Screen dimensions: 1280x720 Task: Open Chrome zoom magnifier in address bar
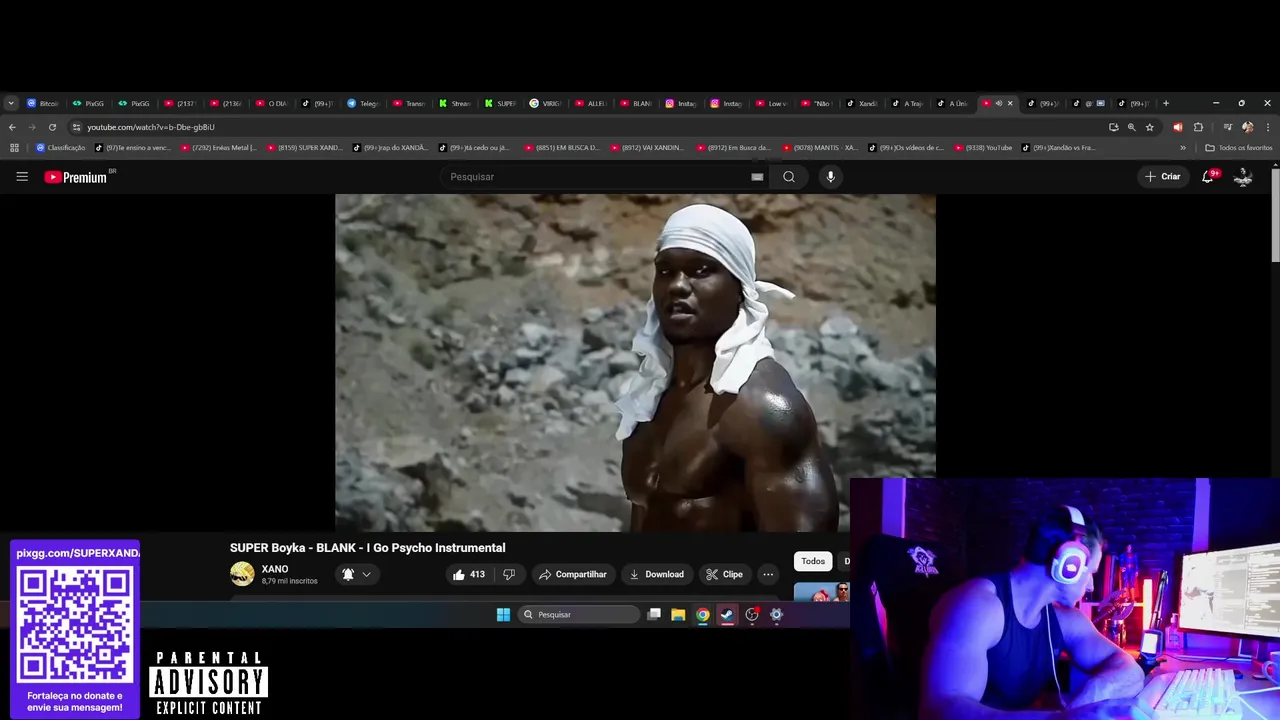(1132, 127)
